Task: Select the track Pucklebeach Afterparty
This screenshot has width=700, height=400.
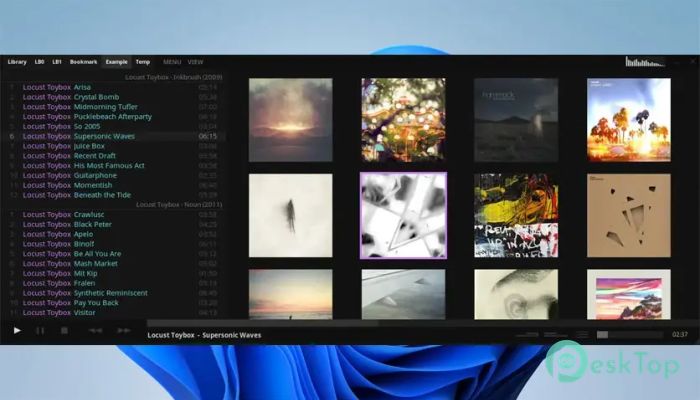Action: point(114,117)
